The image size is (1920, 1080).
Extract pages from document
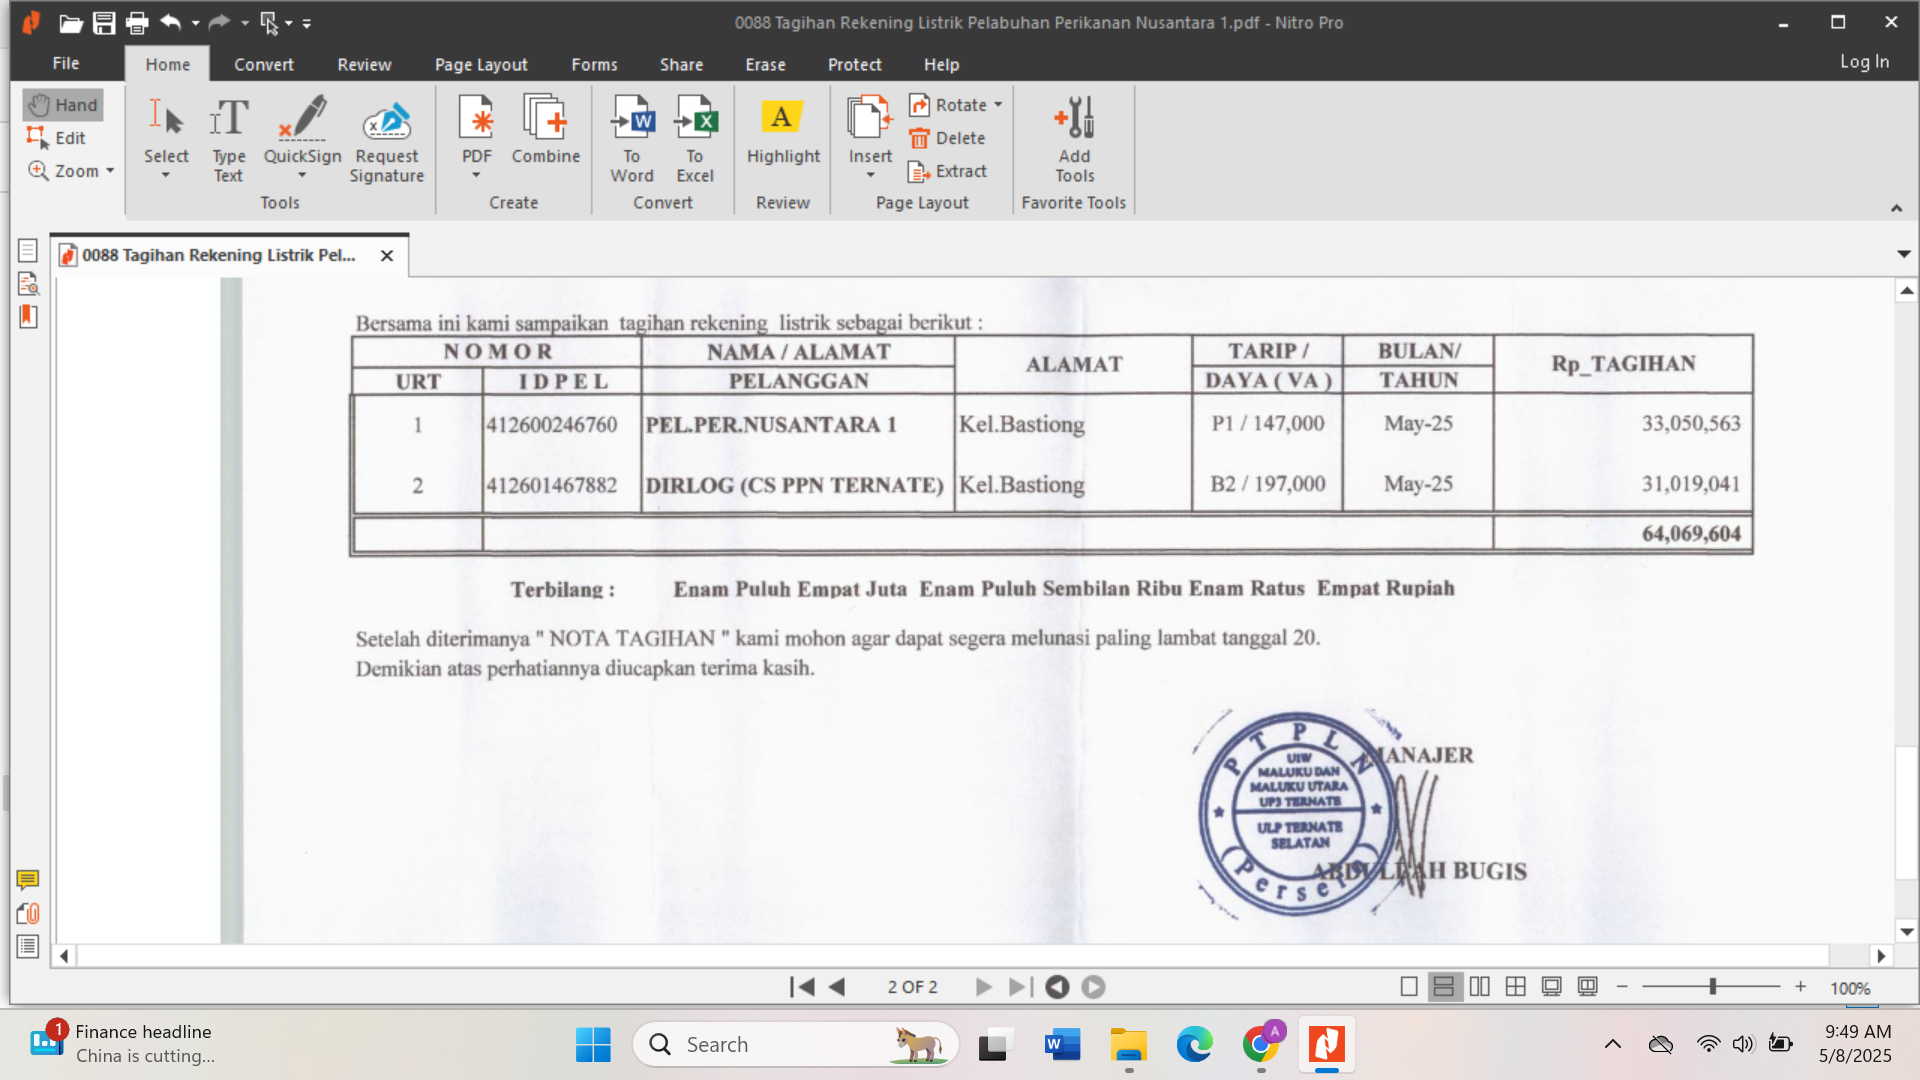(x=947, y=171)
